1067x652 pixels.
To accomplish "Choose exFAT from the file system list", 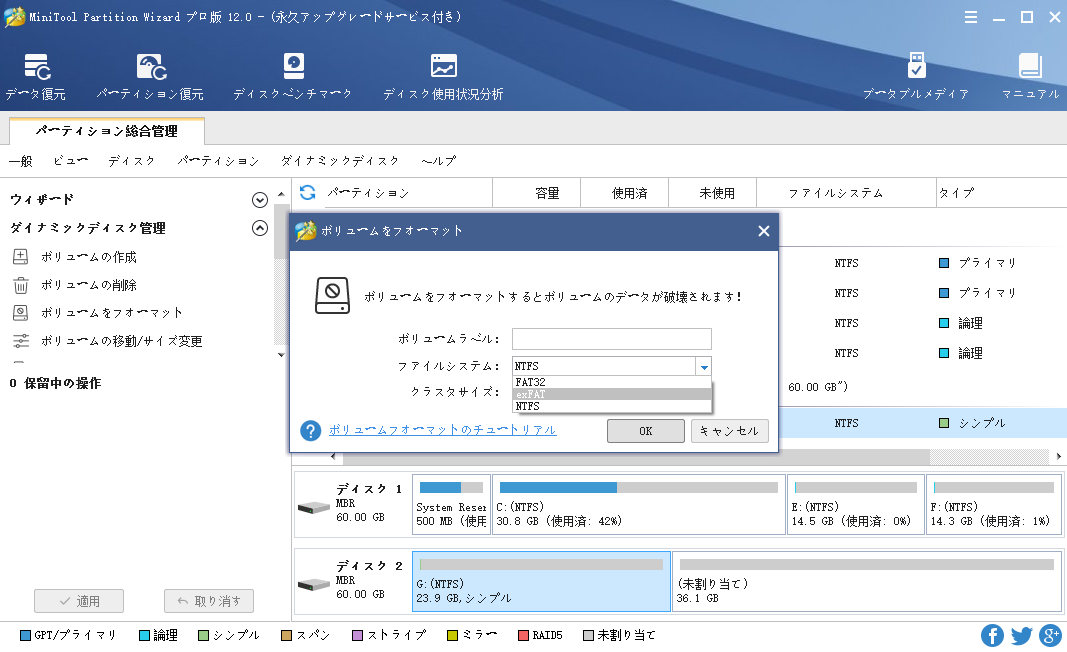I will coord(612,394).
